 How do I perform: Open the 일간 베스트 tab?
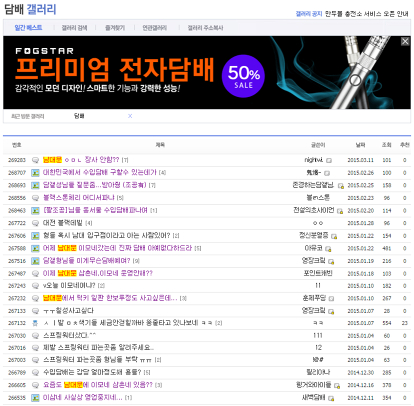[28, 28]
